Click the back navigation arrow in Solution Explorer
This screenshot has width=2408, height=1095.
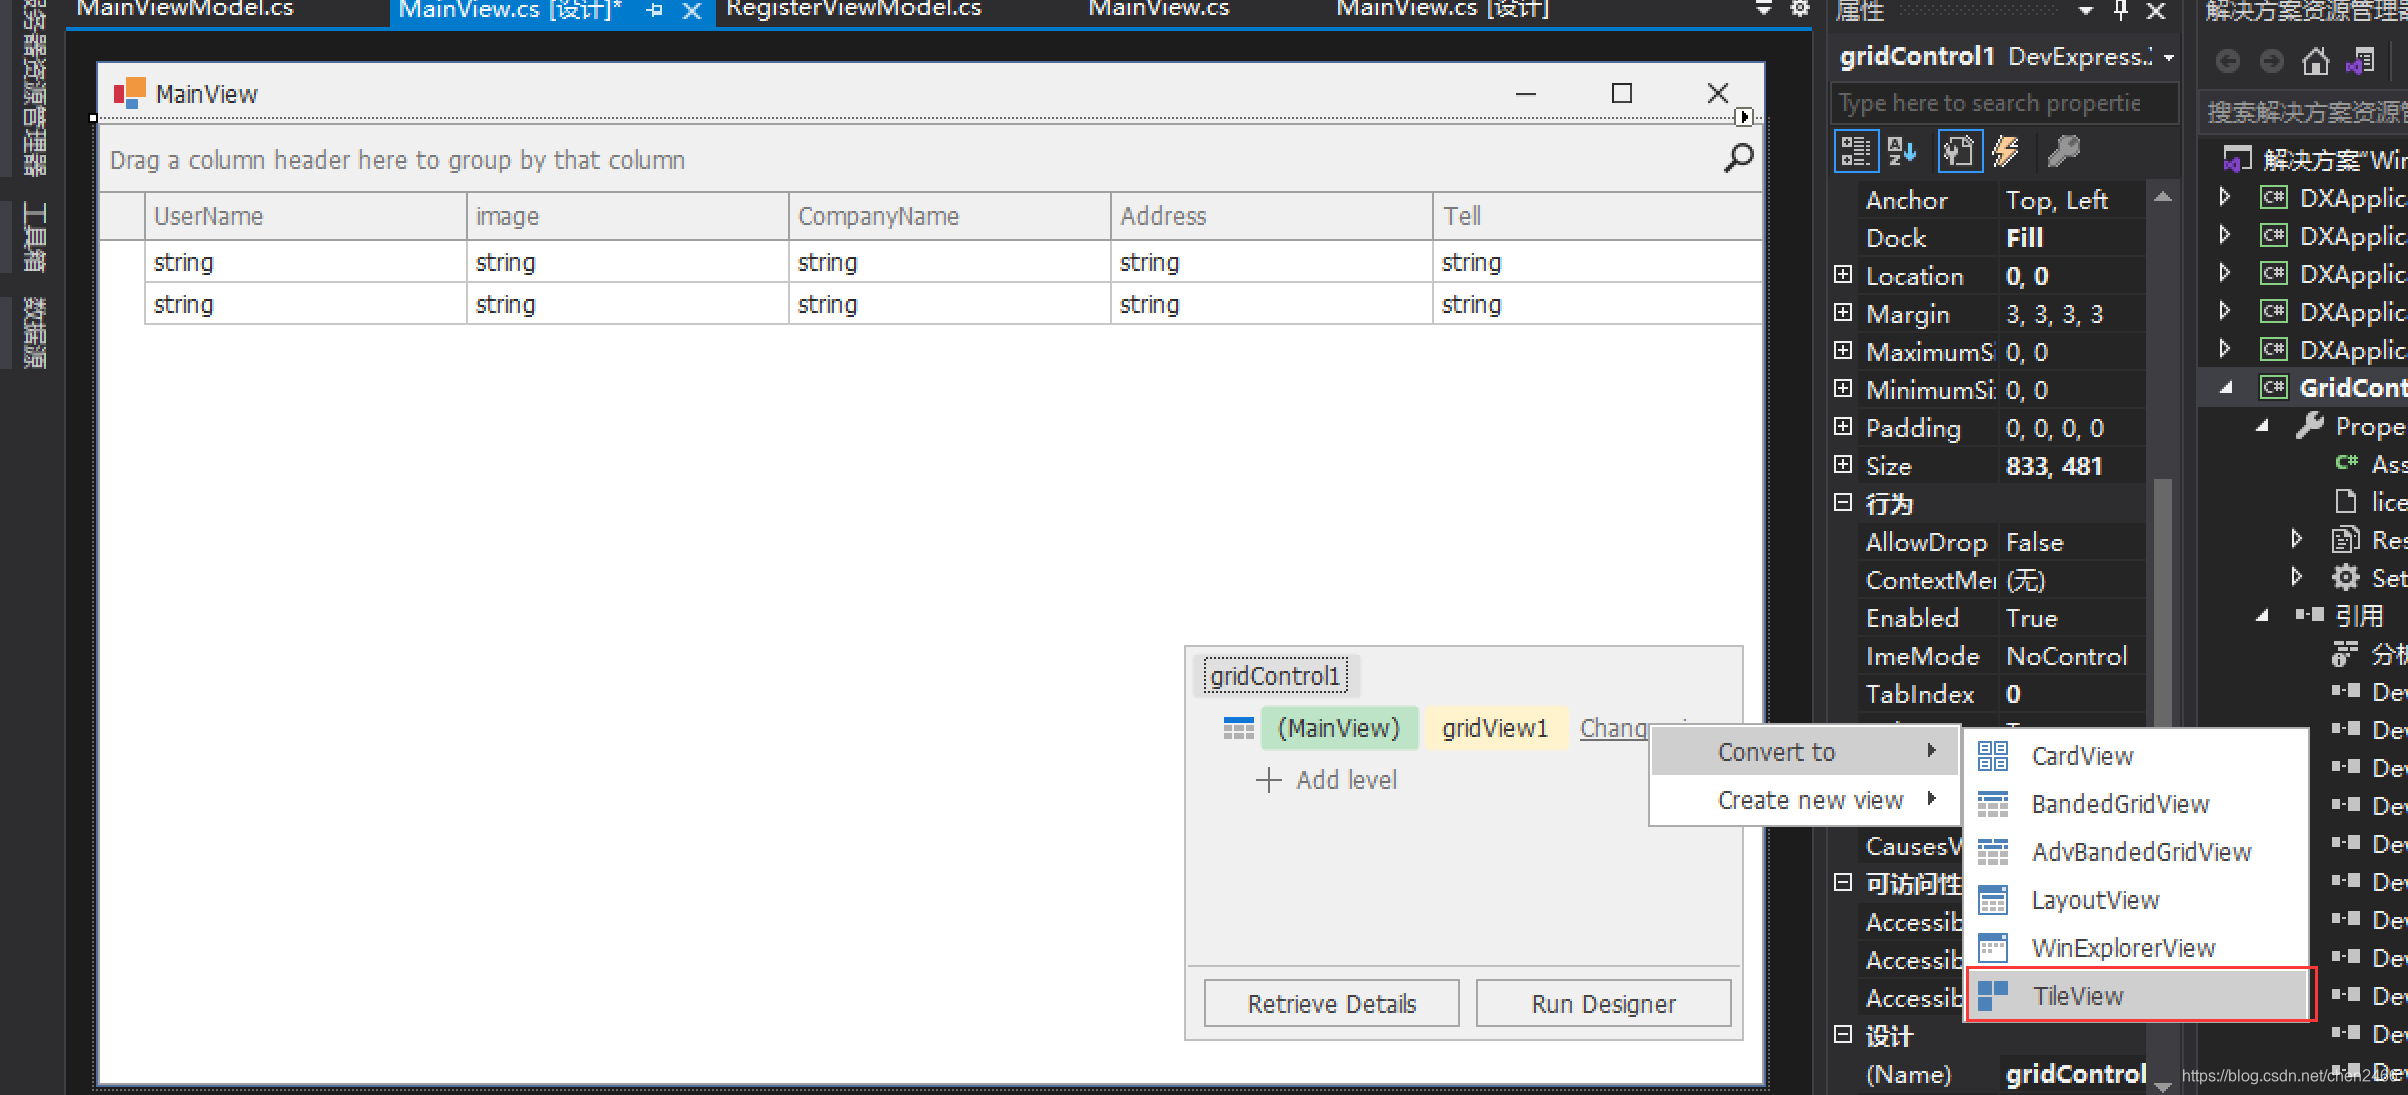coord(2228,60)
